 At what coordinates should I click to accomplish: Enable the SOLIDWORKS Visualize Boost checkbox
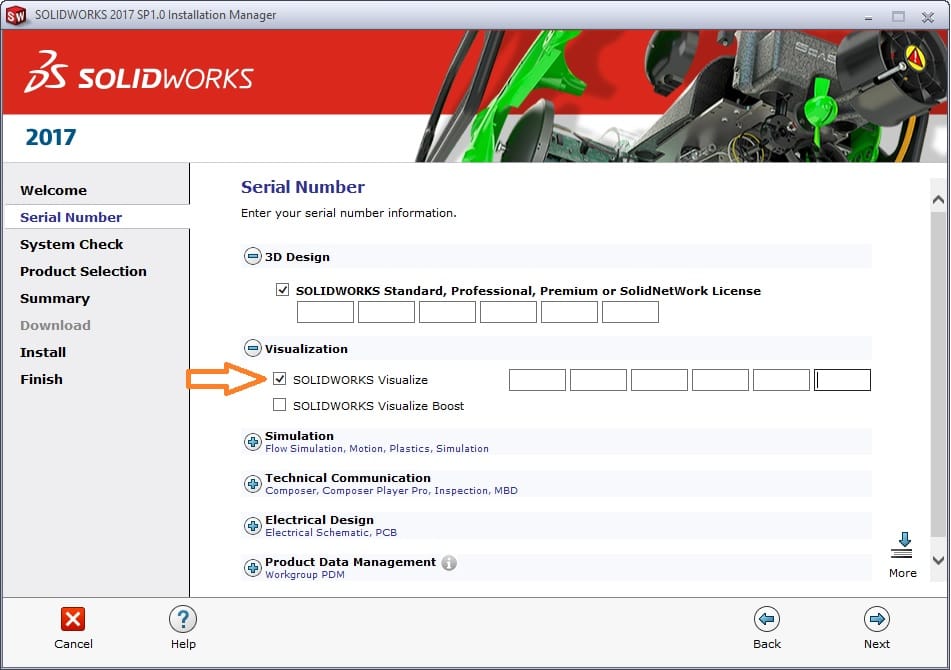point(280,405)
